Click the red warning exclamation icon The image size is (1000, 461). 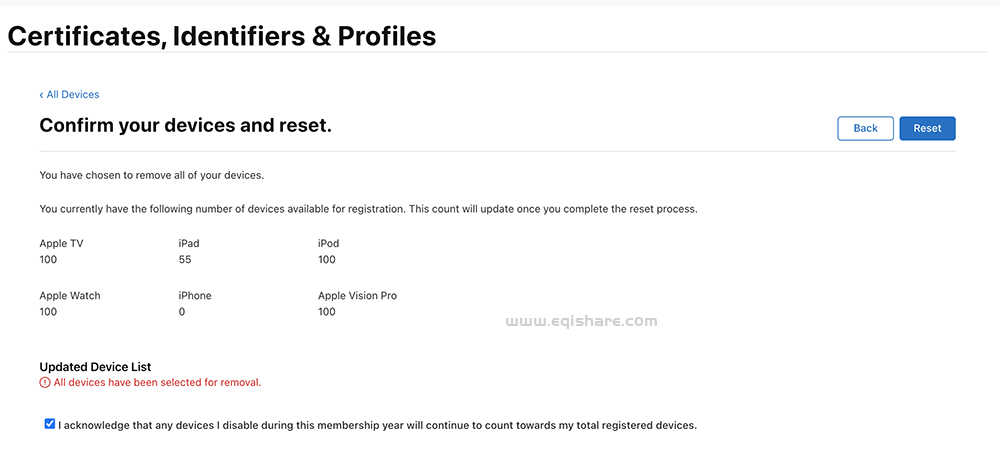(45, 382)
